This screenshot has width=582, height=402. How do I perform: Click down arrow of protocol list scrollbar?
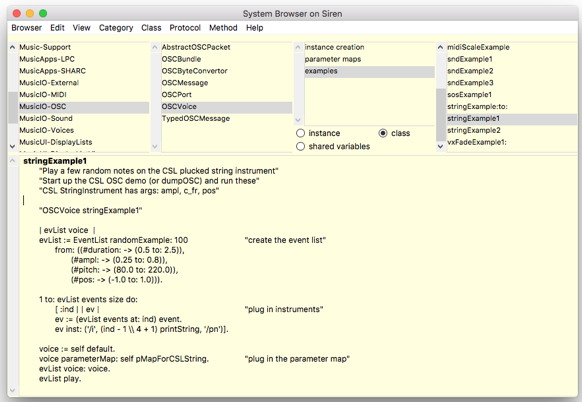tap(298, 120)
